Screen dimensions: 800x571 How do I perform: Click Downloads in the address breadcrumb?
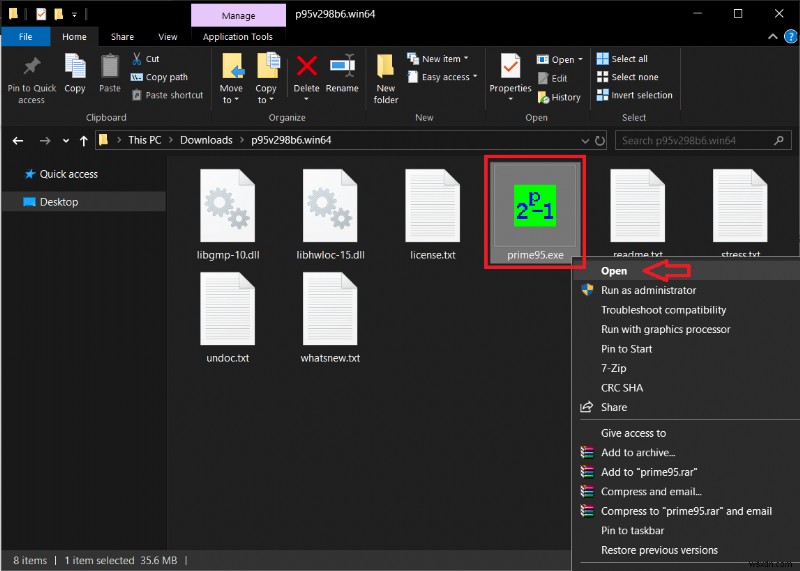tap(206, 140)
